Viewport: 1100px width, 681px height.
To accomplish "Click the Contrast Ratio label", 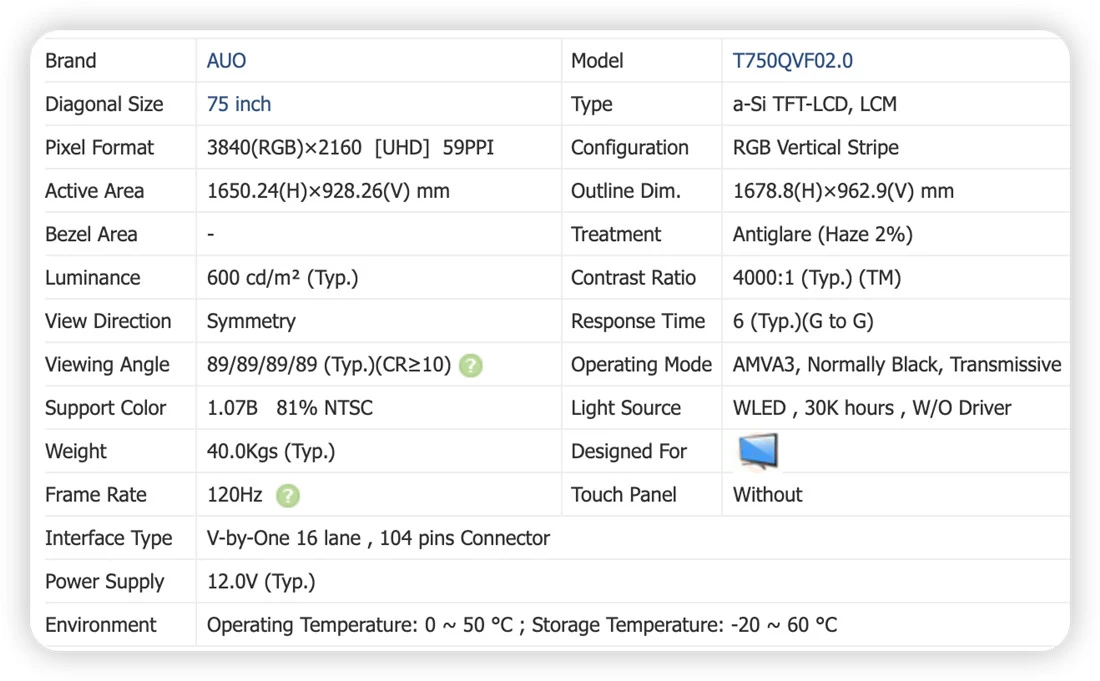I will [x=633, y=278].
